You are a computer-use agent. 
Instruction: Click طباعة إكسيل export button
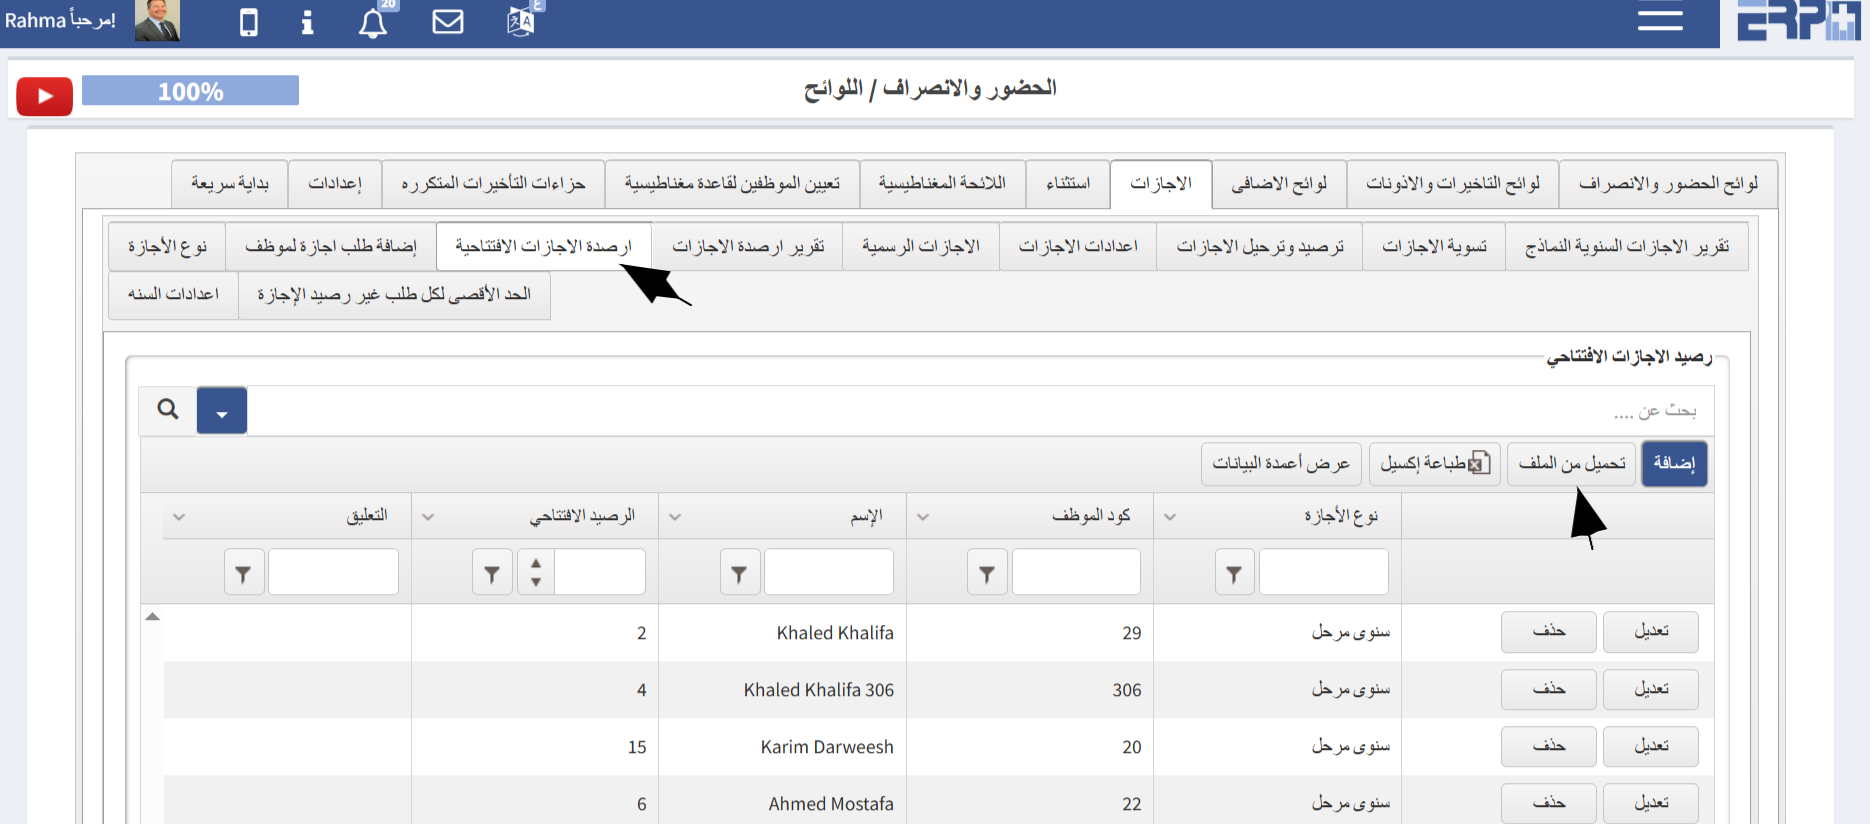point(1435,464)
